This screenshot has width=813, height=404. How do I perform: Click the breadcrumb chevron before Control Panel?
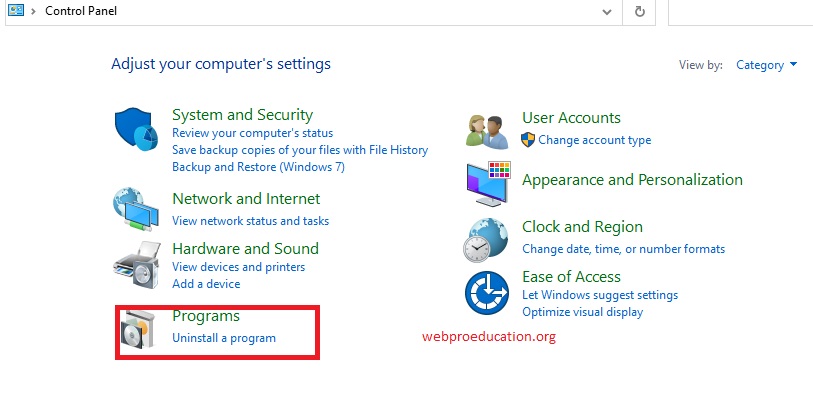(x=34, y=12)
